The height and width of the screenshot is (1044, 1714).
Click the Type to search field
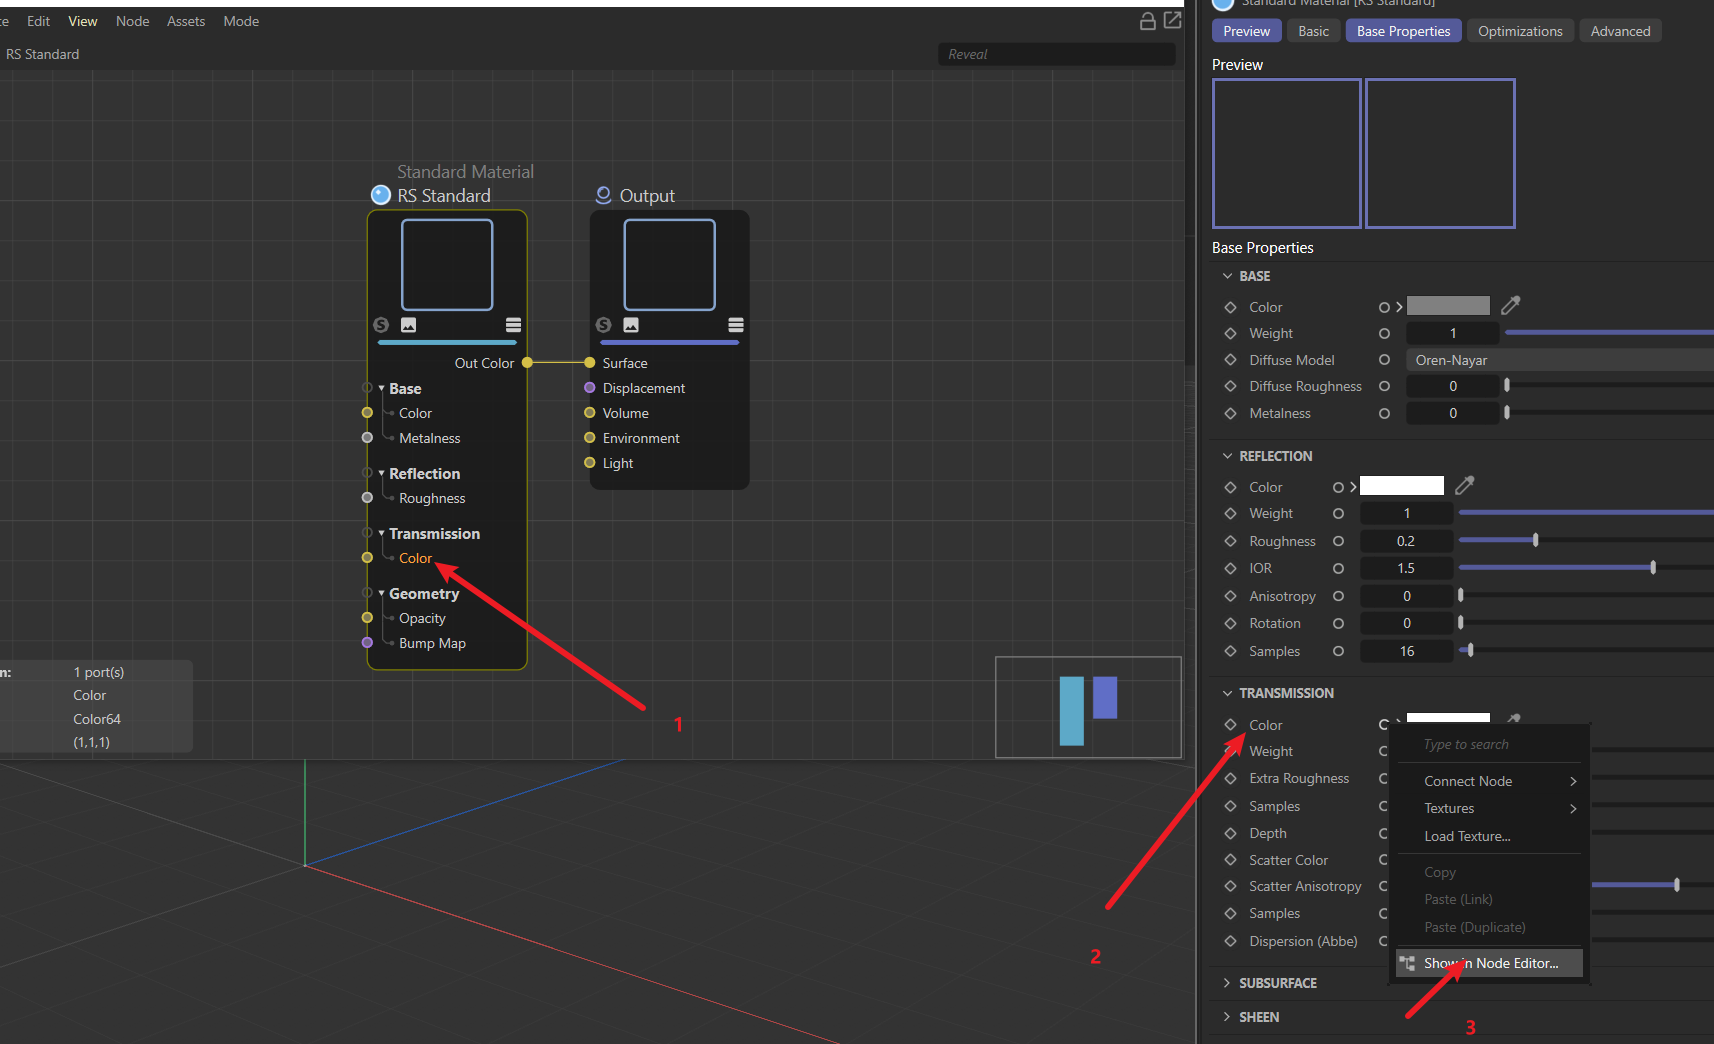point(1489,744)
